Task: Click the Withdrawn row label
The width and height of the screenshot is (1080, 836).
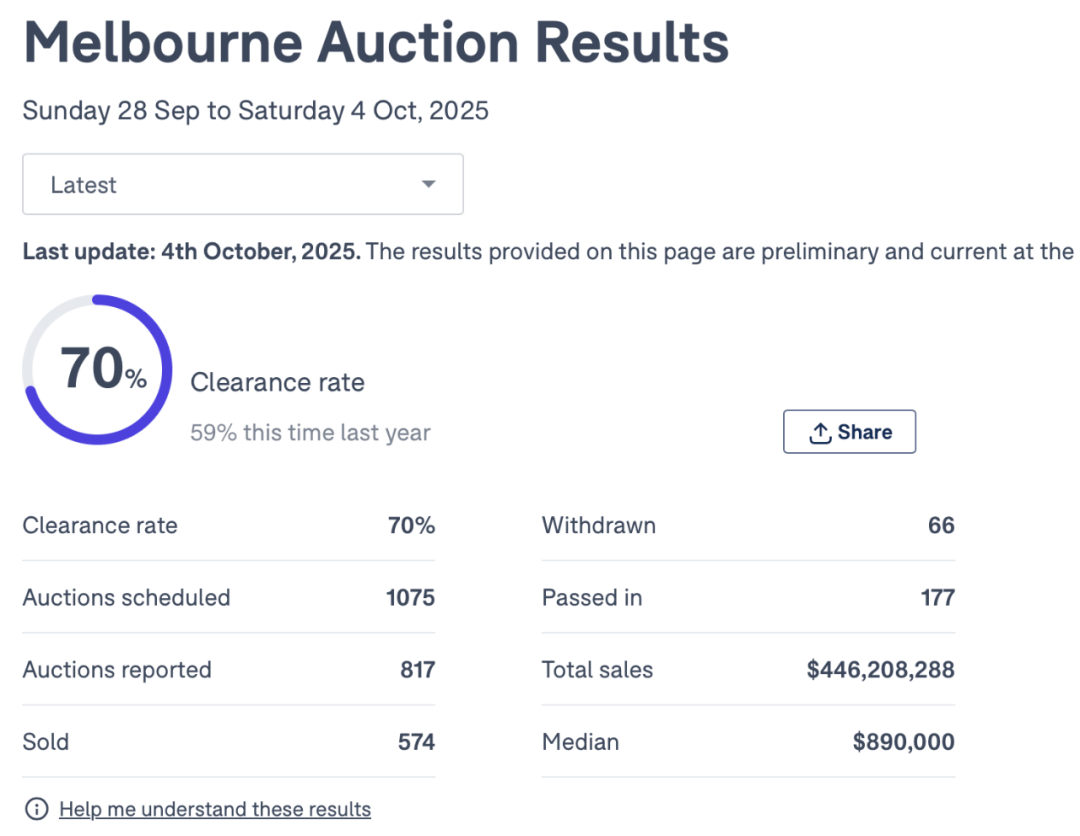Action: (x=598, y=525)
